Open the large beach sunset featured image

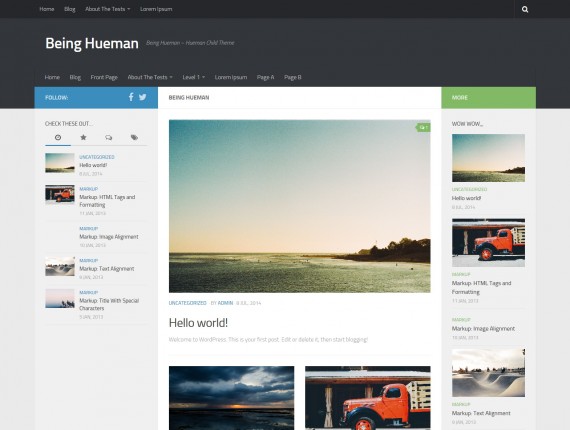point(300,206)
